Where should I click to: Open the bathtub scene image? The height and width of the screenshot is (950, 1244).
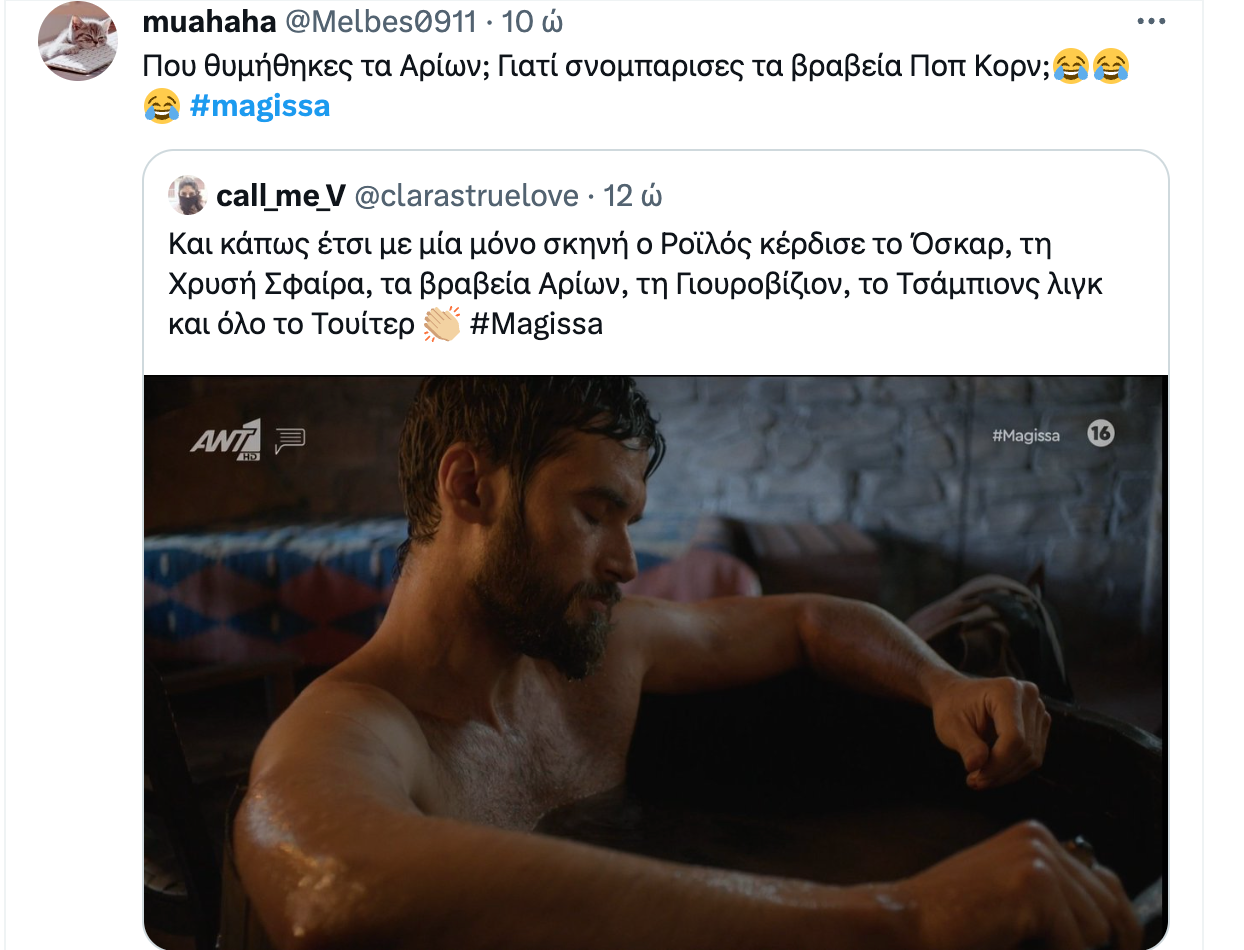655,662
